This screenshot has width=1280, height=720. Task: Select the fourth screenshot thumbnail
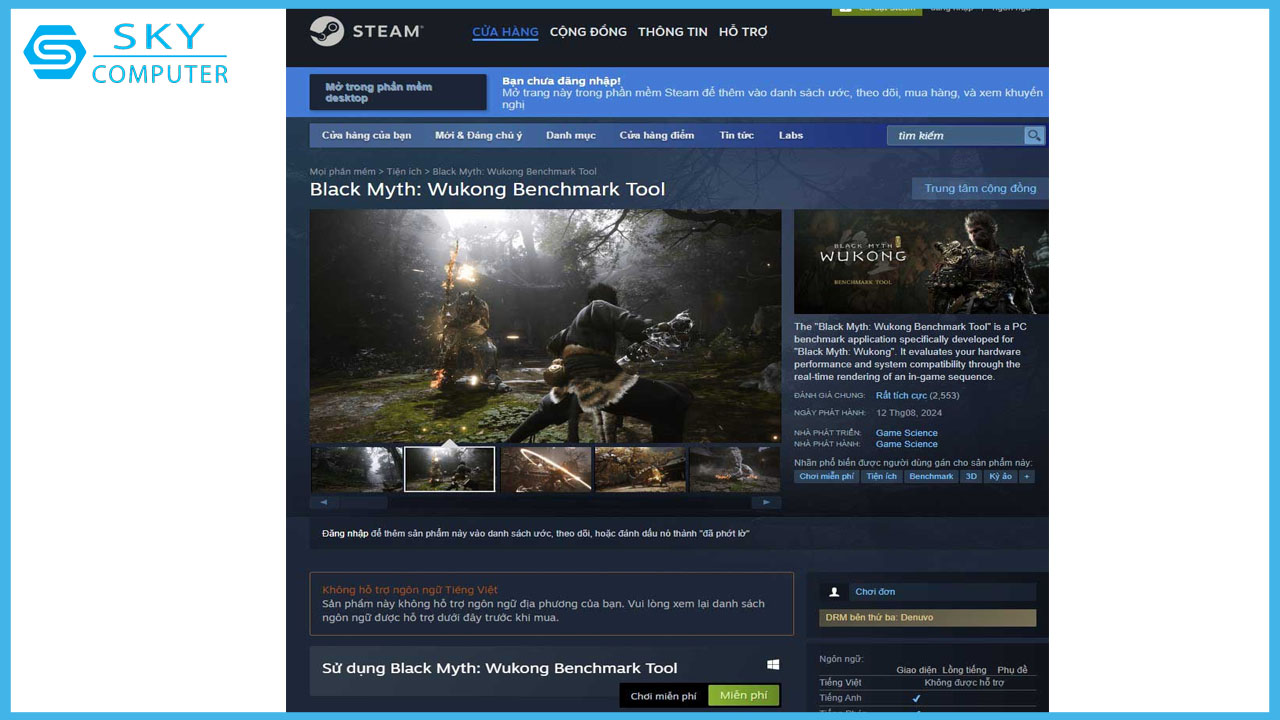click(x=640, y=469)
